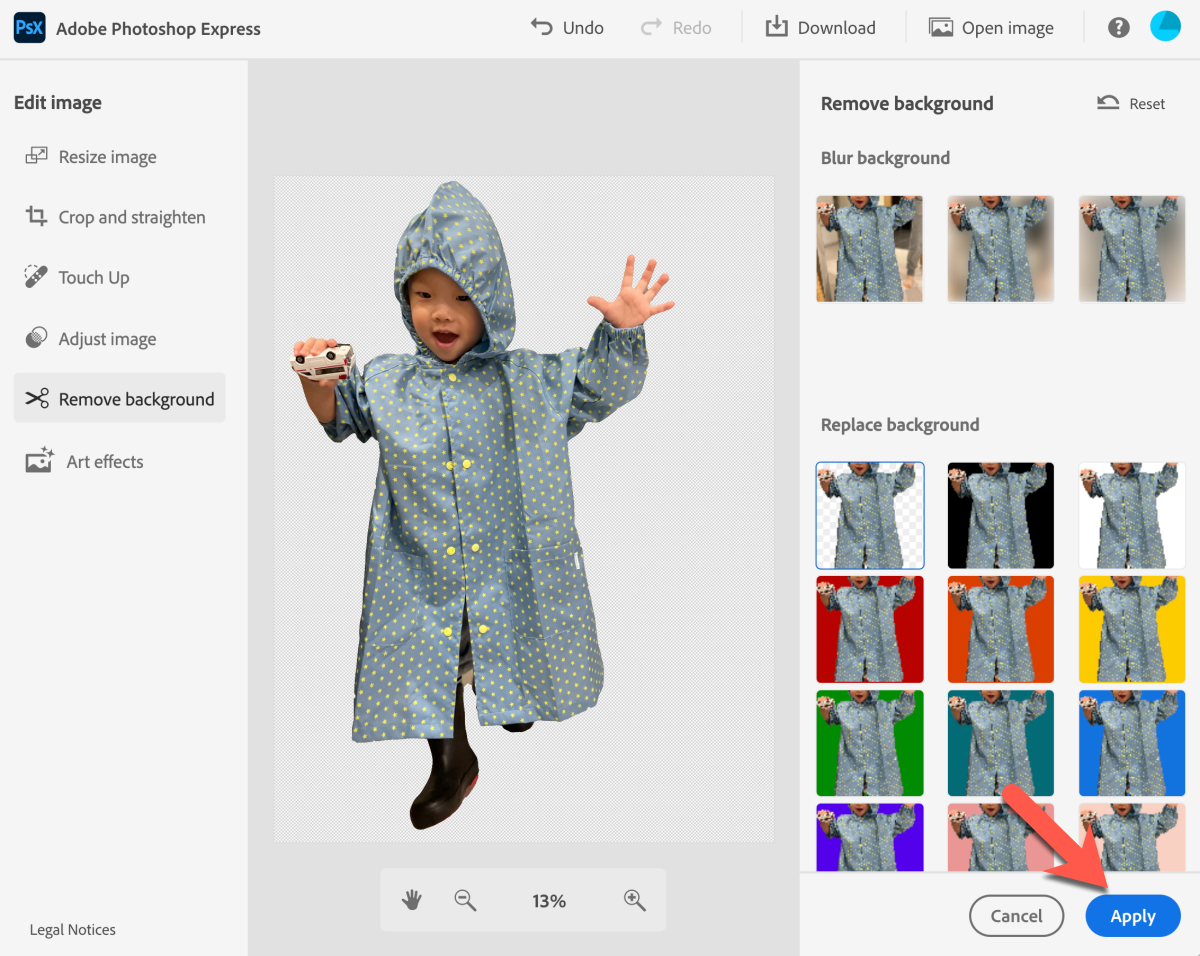Open the help question mark icon

point(1119,28)
